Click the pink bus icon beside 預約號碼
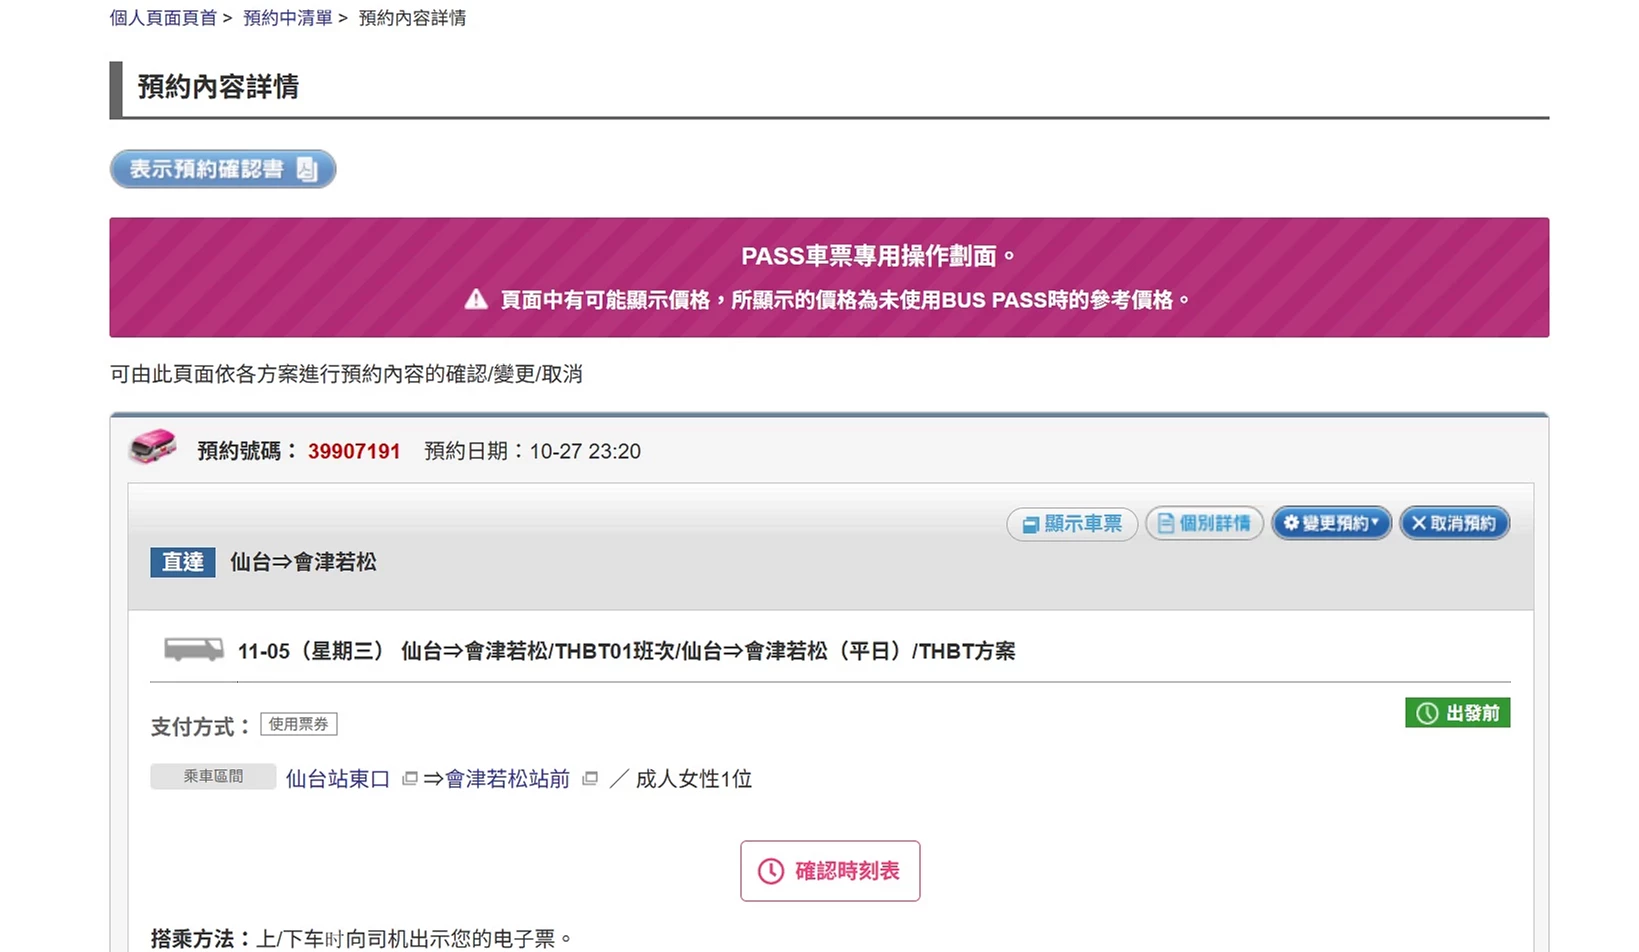 [153, 447]
